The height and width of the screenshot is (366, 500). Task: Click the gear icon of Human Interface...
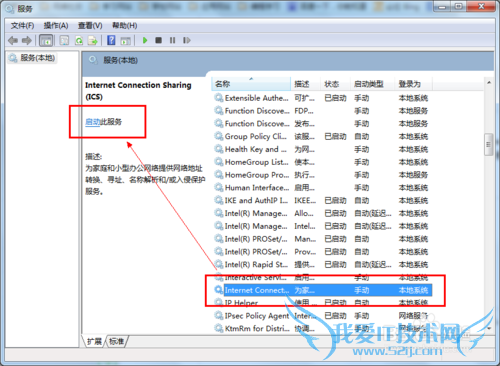tap(219, 187)
